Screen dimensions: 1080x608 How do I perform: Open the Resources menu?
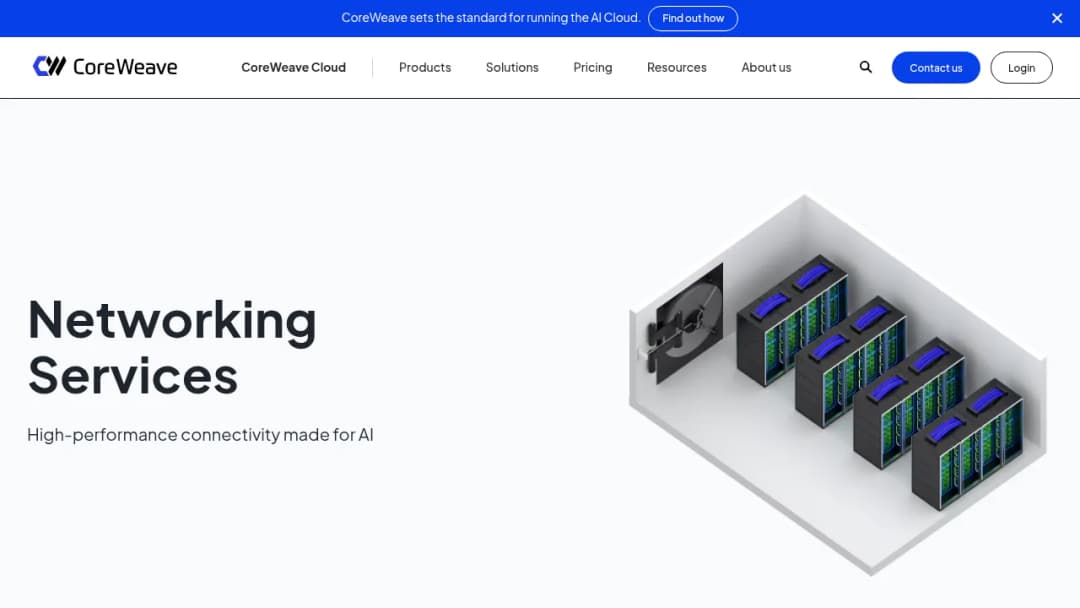tap(676, 67)
